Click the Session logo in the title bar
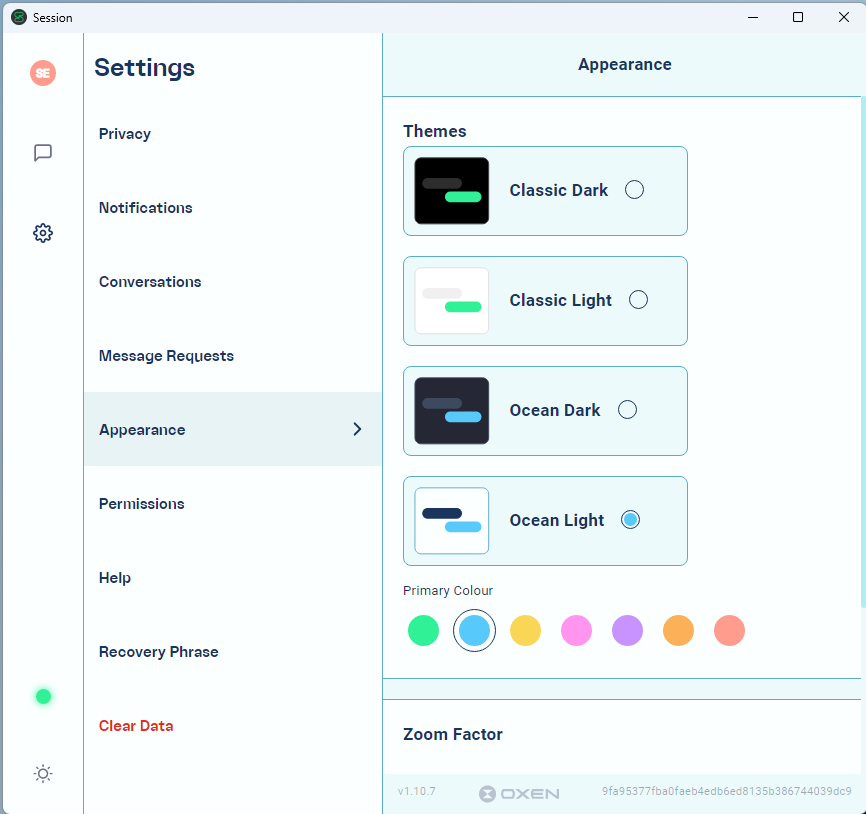 [x=19, y=17]
